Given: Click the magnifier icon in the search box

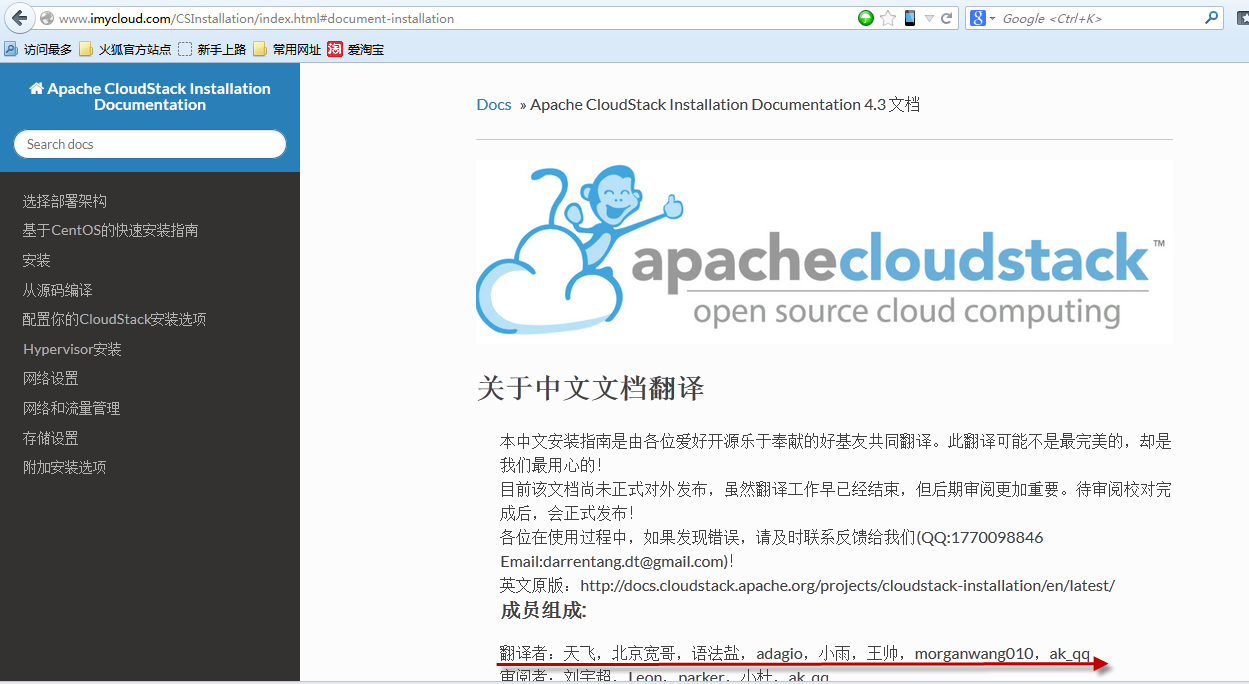Looking at the screenshot, I should [x=1211, y=18].
